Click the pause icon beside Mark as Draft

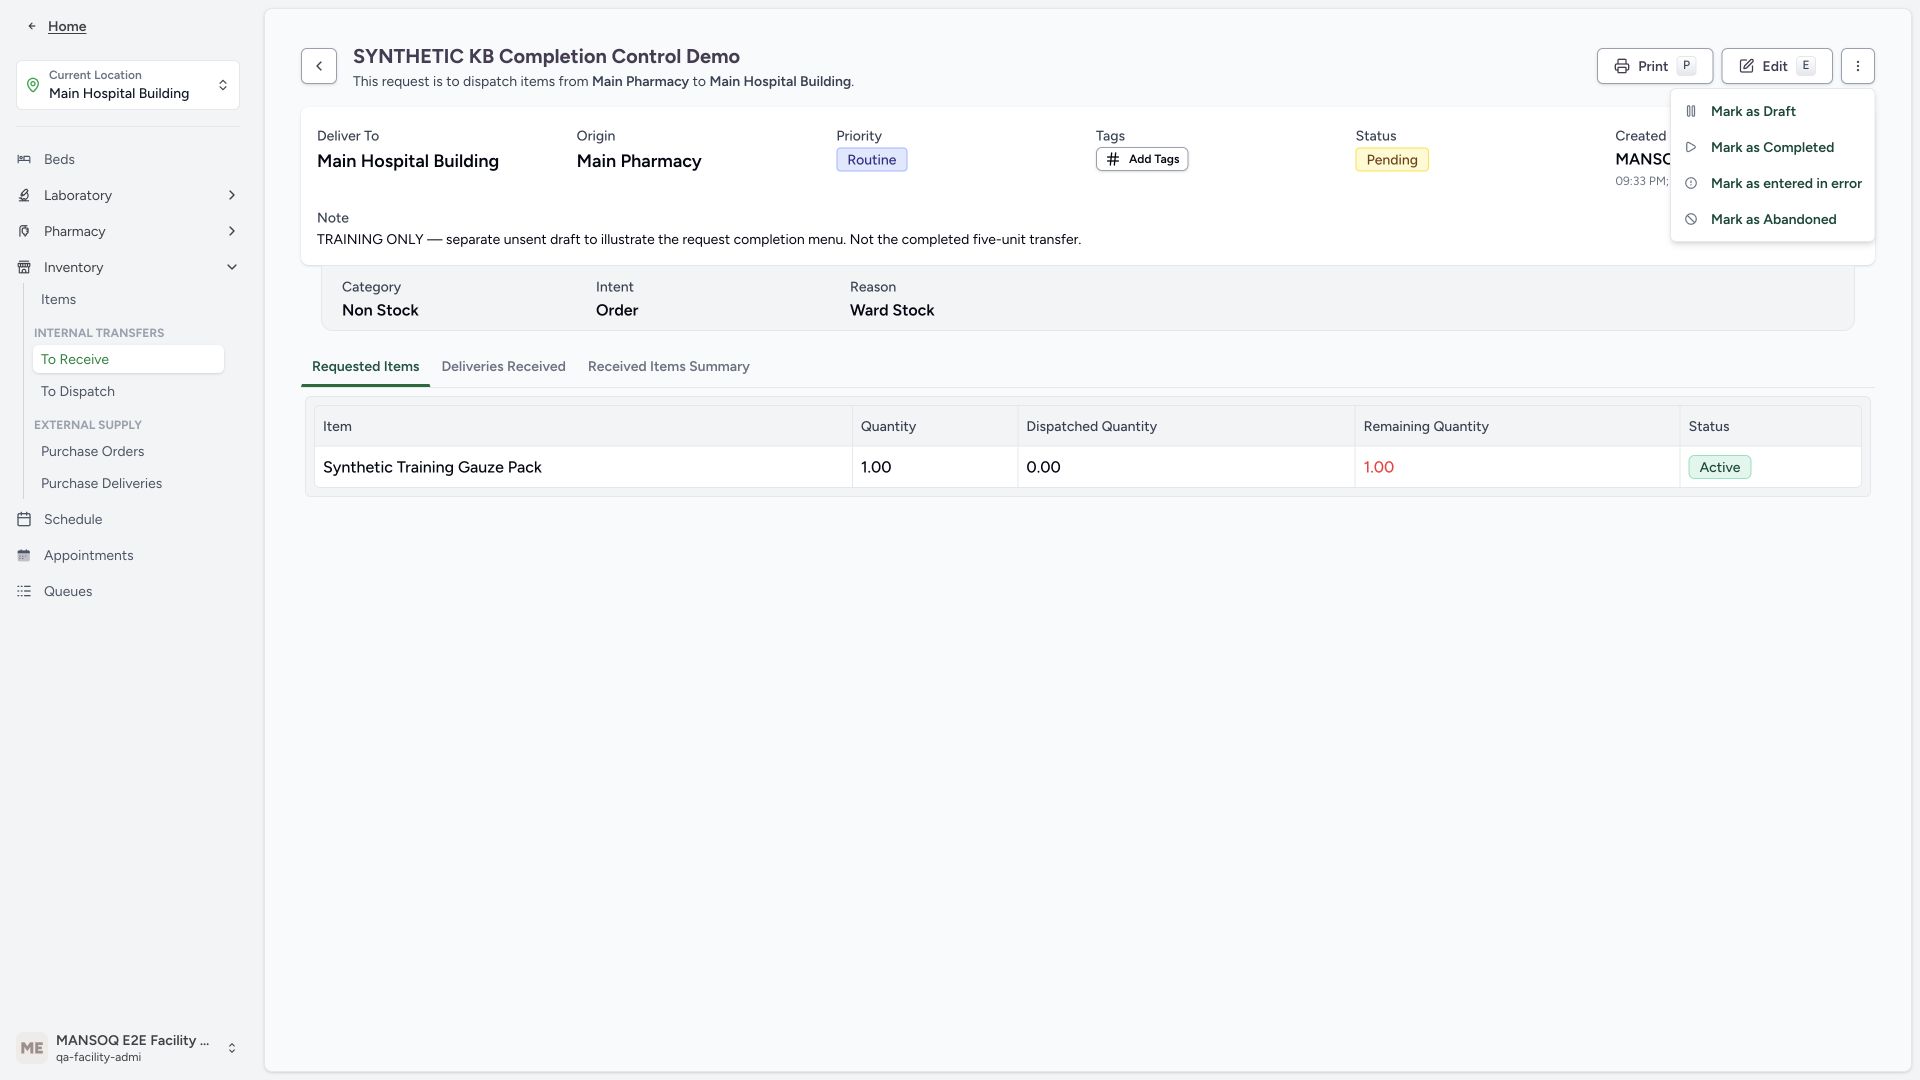coord(1691,112)
